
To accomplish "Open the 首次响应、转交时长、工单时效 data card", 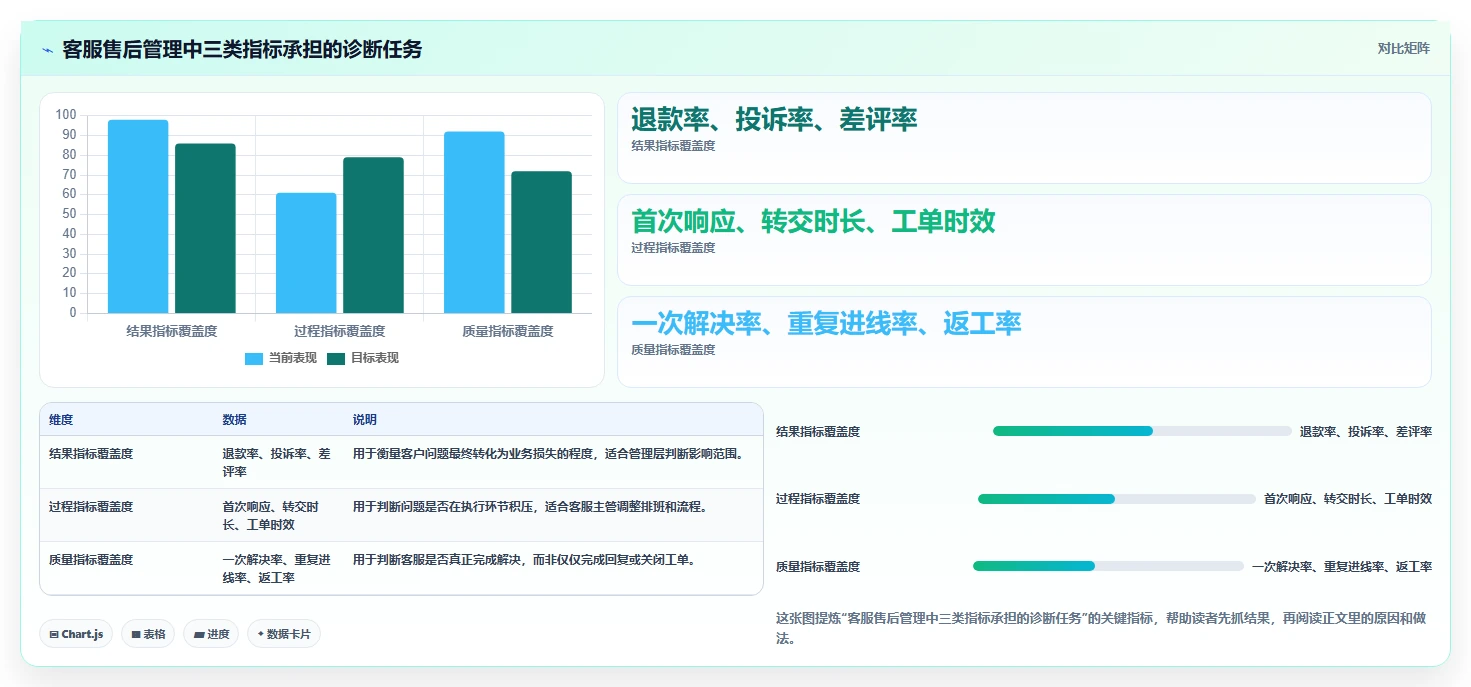I will (x=1024, y=240).
